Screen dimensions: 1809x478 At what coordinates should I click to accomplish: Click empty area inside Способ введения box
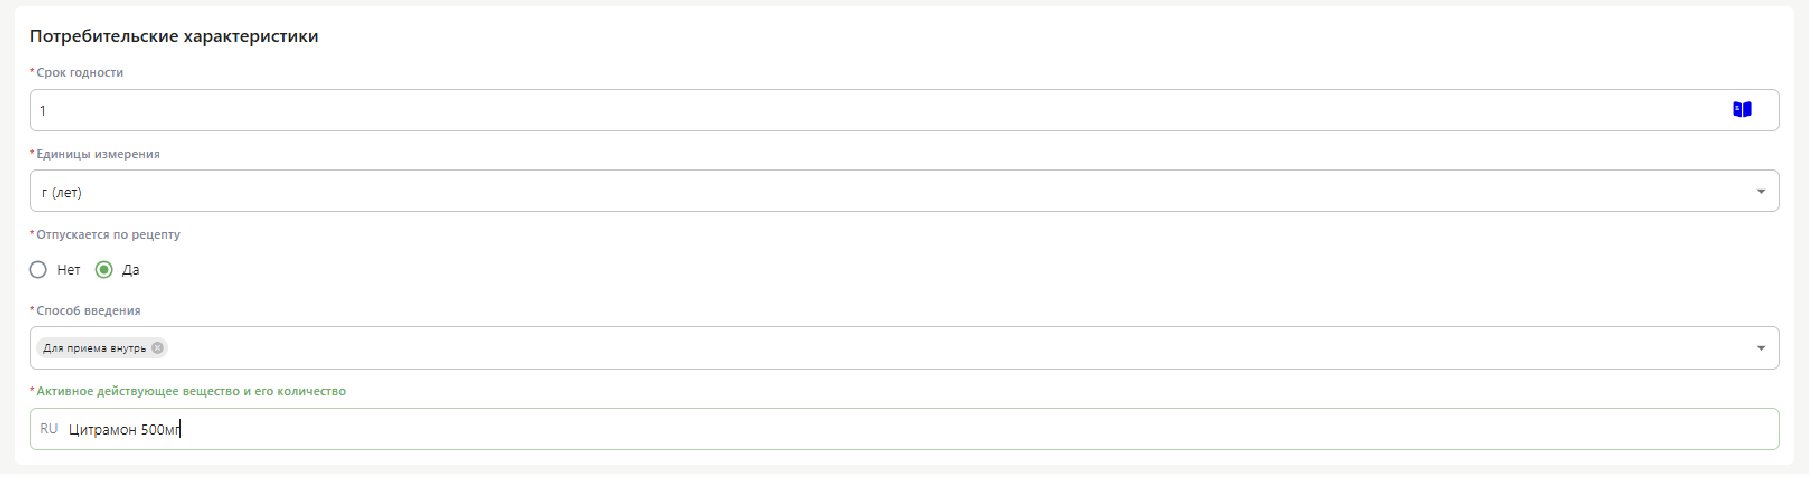[x=900, y=348]
